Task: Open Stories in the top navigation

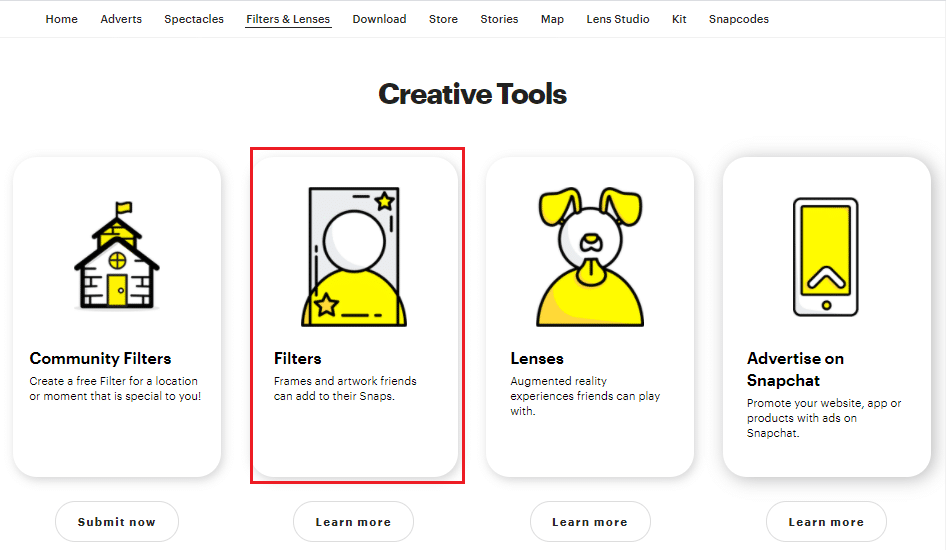Action: pos(500,19)
